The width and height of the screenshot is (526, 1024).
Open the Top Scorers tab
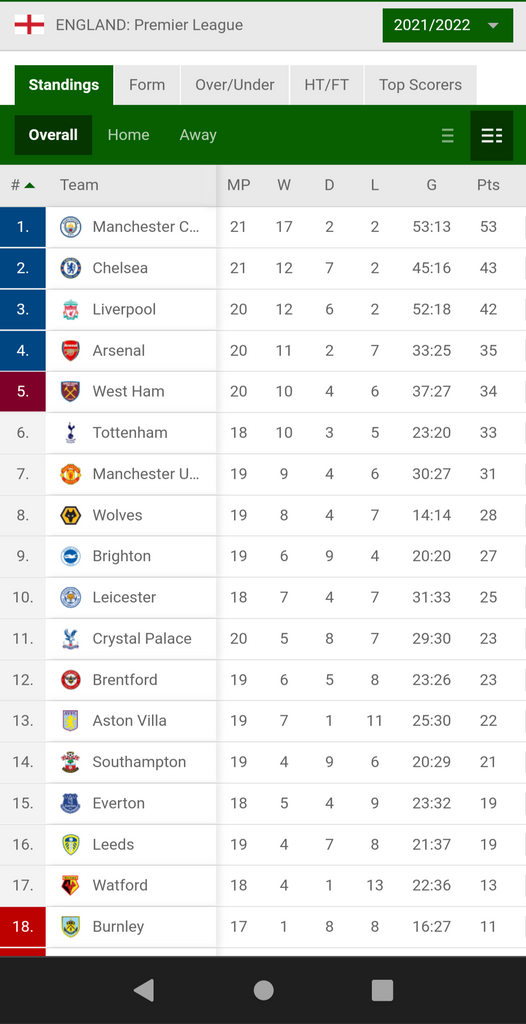[x=420, y=85]
